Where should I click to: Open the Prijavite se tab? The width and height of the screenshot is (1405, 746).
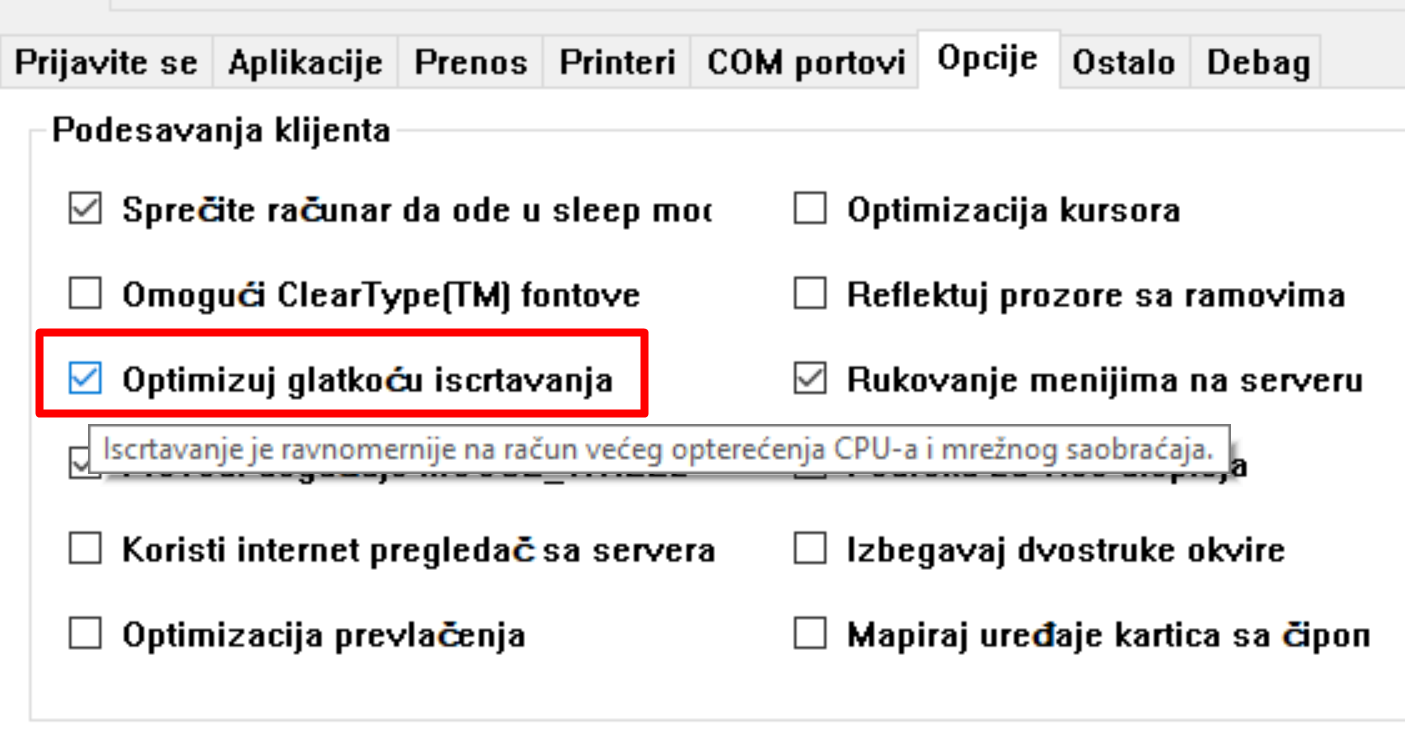[106, 63]
